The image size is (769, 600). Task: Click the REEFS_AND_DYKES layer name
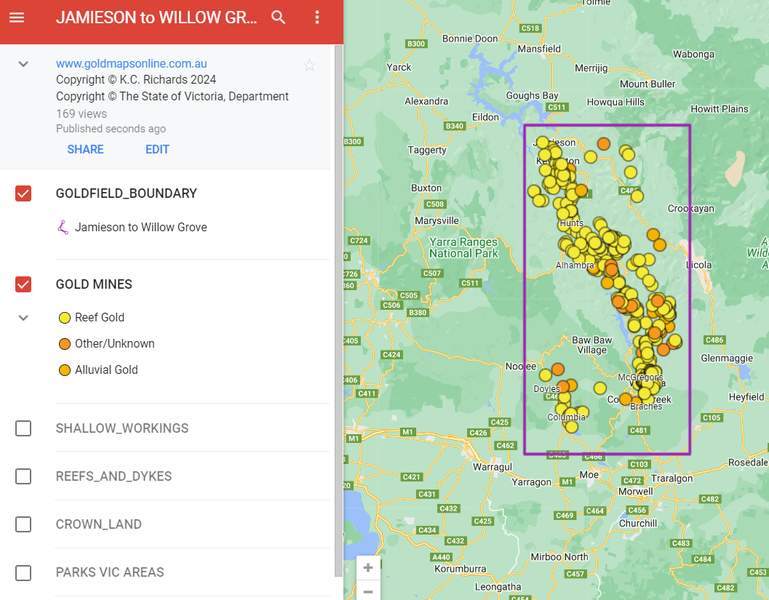(114, 476)
